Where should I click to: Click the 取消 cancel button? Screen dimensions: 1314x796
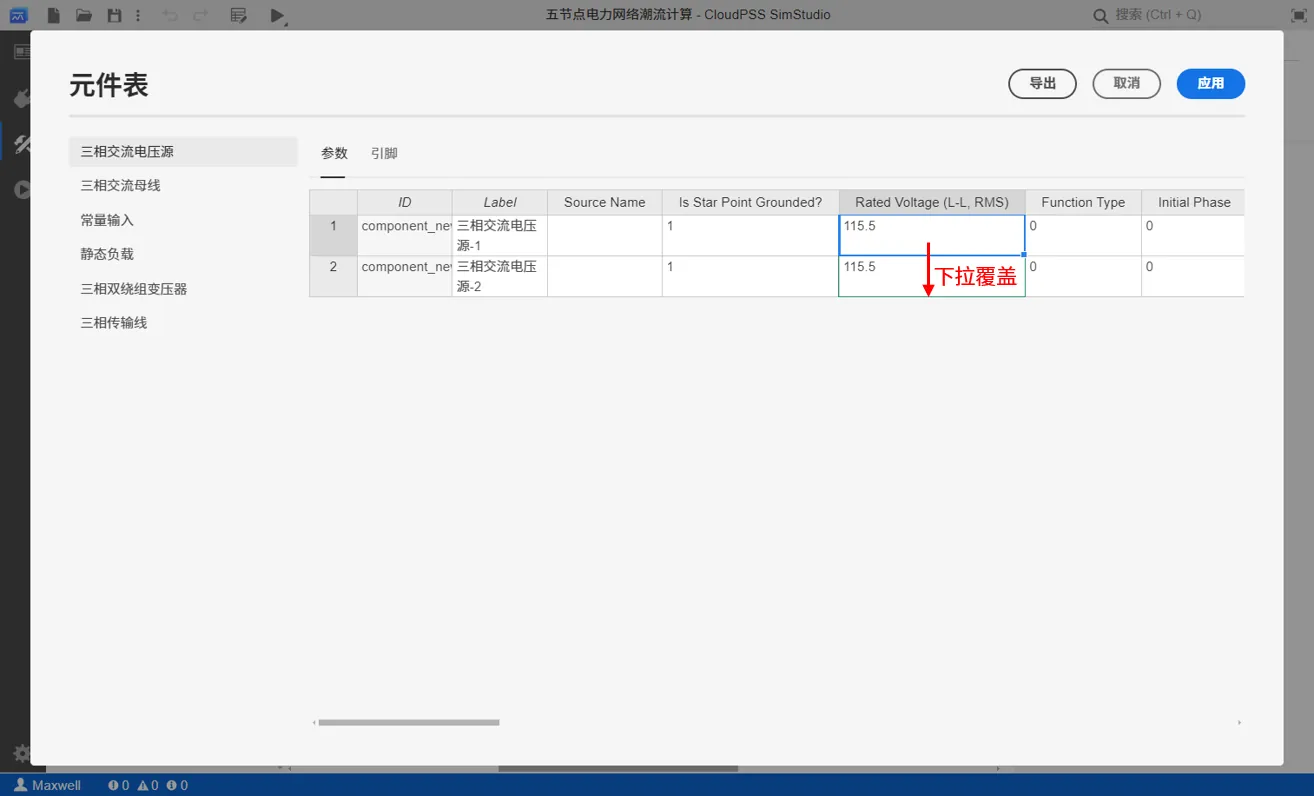1126,83
